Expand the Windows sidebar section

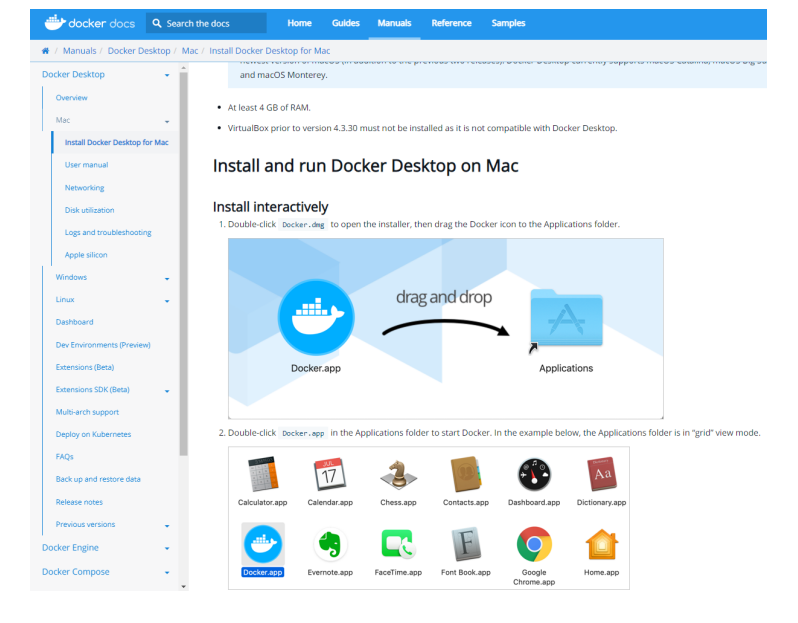click(167, 278)
